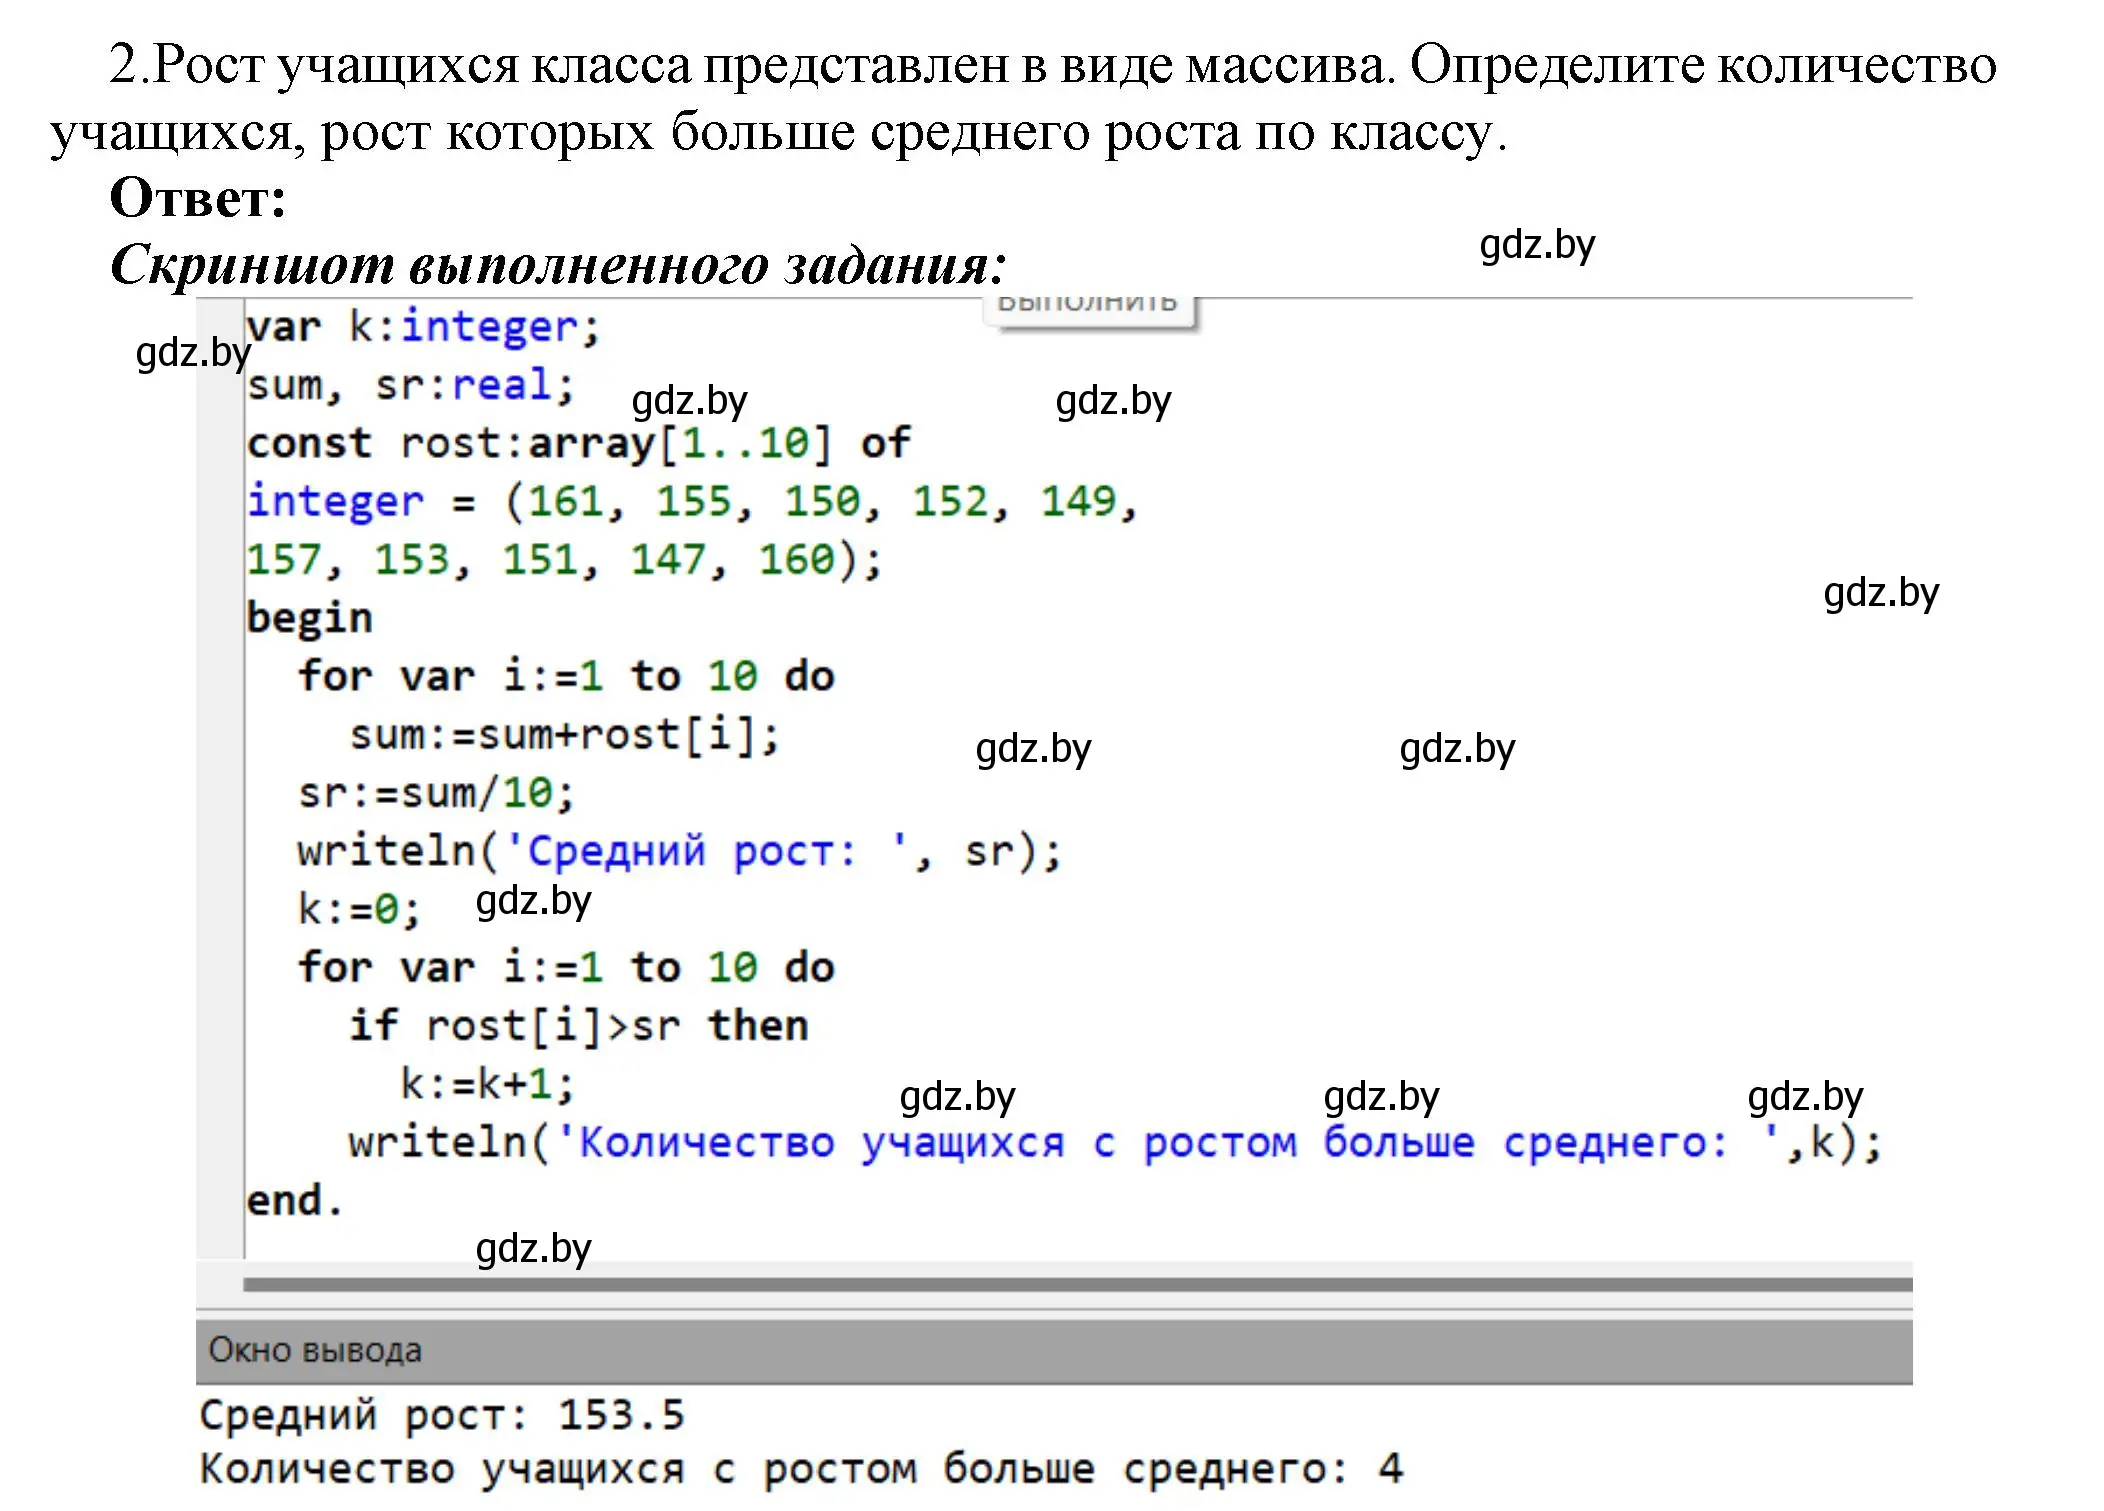The width and height of the screenshot is (2104, 1511).
Task: Click the line 'sum:=sum+rost[i];'
Action: (x=564, y=735)
